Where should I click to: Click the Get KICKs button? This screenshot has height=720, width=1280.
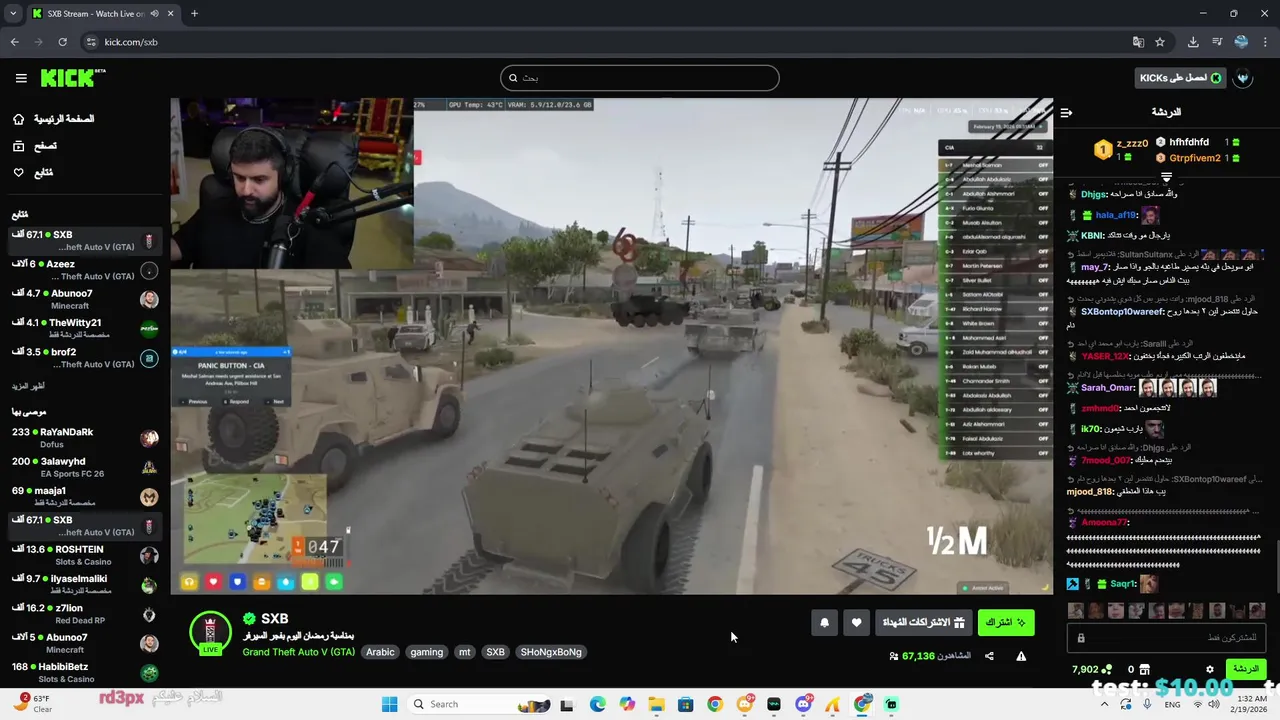pos(1181,78)
